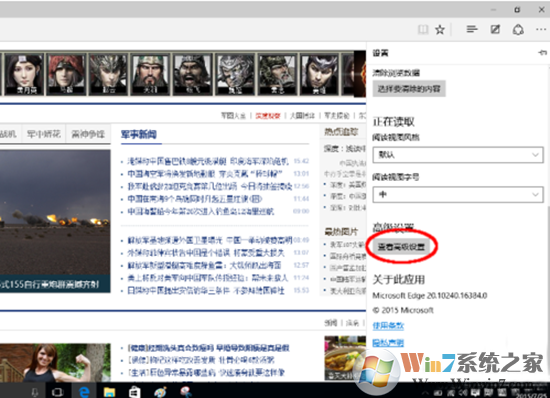Click the artillery firing photo
The height and width of the screenshot is (398, 550).
tap(55, 221)
